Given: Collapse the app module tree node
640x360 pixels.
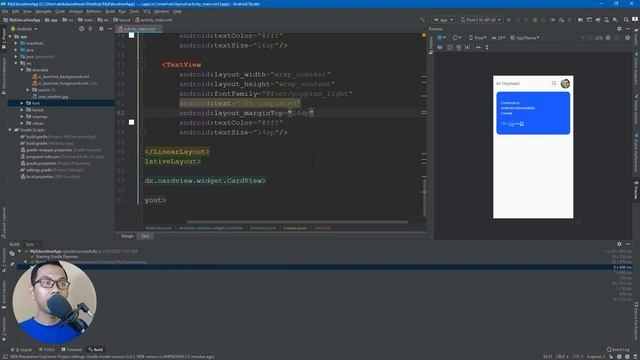Looking at the screenshot, I should [x=10, y=36].
